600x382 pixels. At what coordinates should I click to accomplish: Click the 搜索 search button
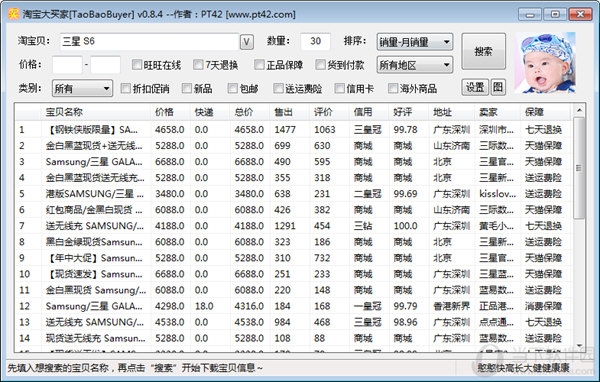[x=483, y=51]
